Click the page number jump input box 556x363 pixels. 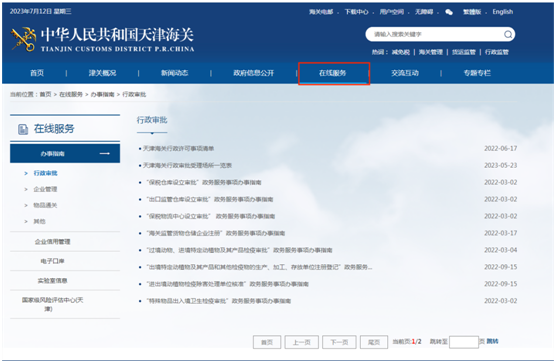pyautogui.click(x=464, y=342)
